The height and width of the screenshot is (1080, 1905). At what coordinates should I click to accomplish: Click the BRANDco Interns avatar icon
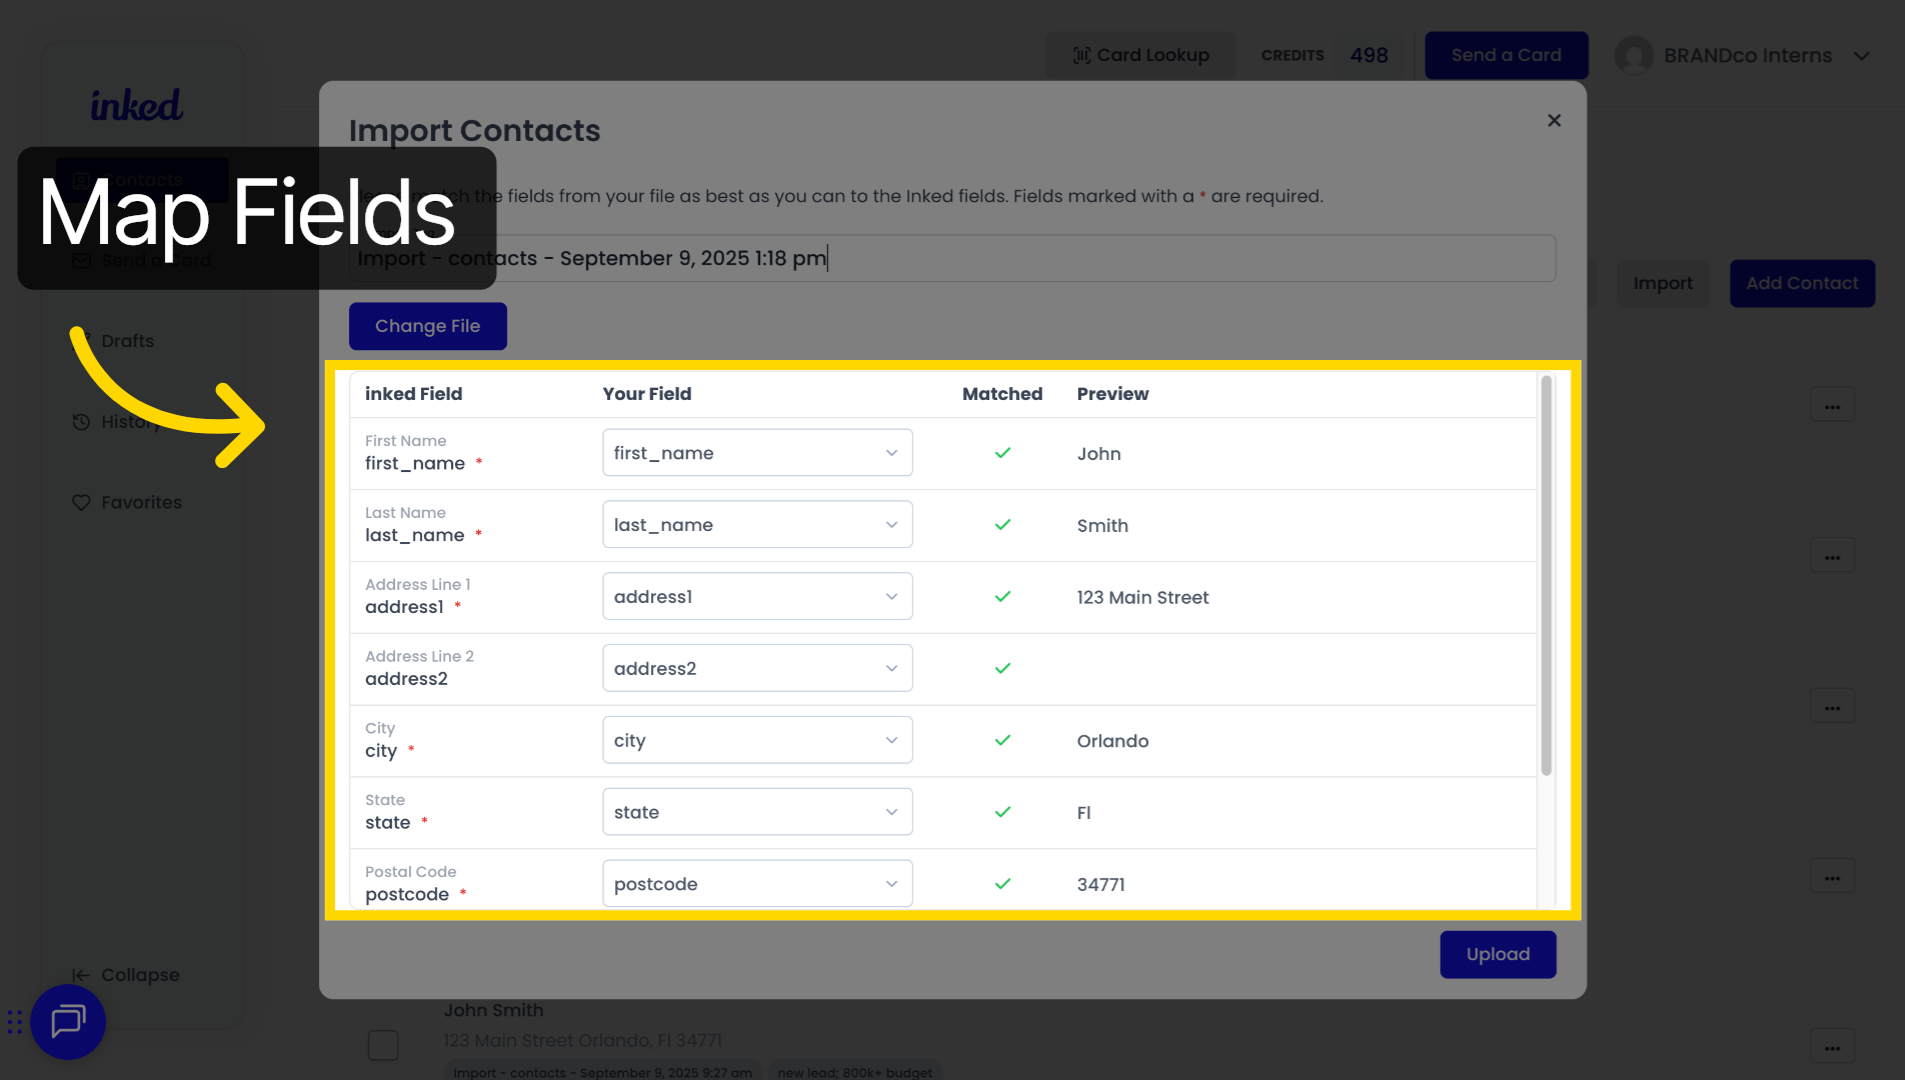1634,55
